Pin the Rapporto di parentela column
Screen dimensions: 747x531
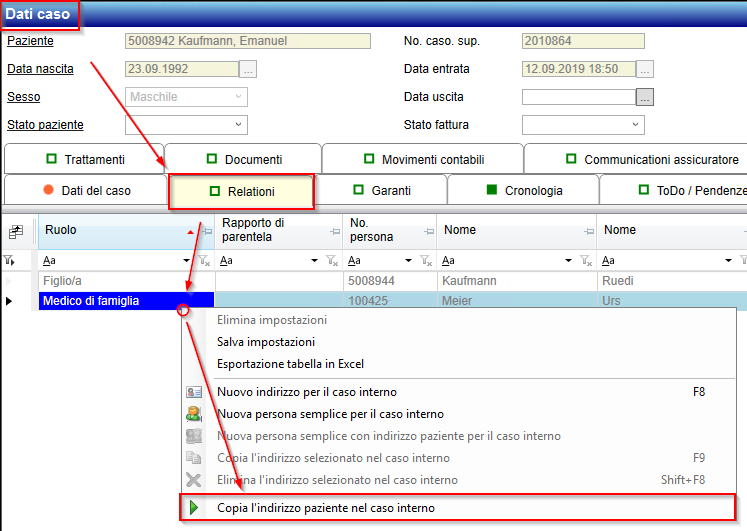click(x=335, y=231)
